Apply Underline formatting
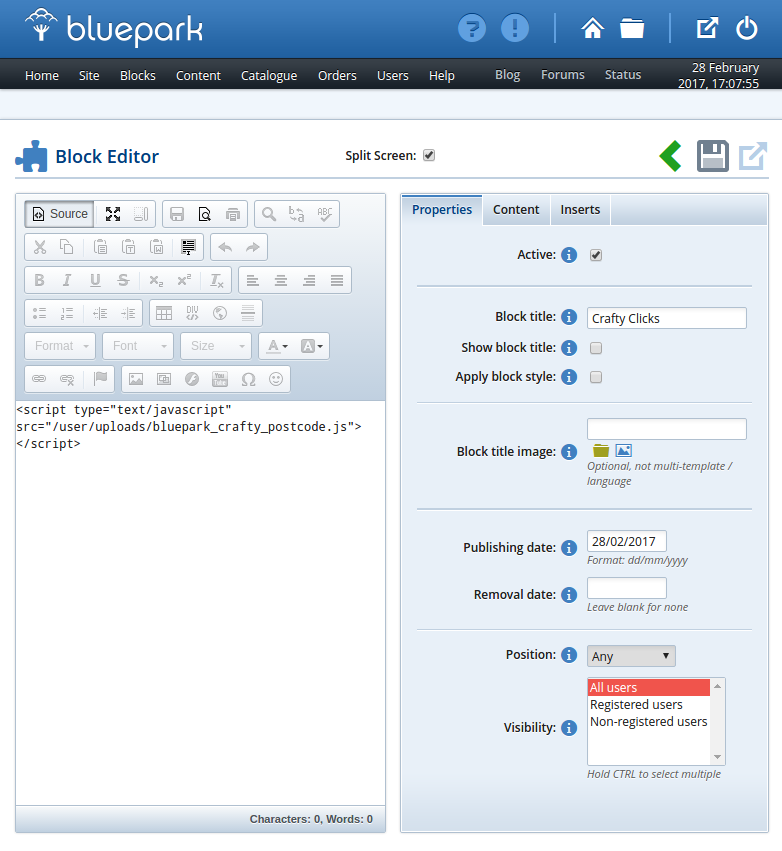The image size is (782, 851). click(x=95, y=280)
